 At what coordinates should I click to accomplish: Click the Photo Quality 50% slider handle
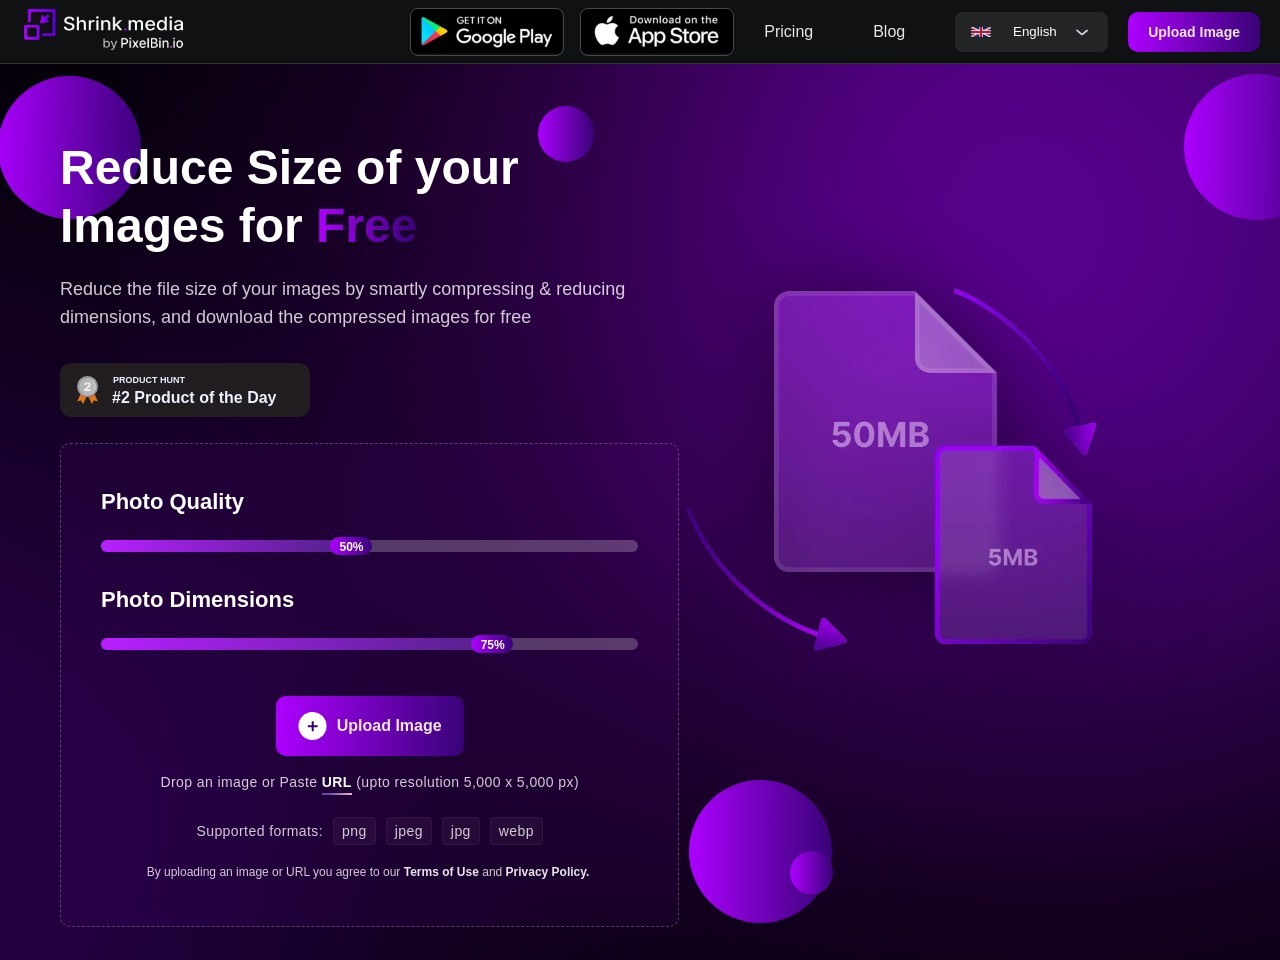point(351,546)
